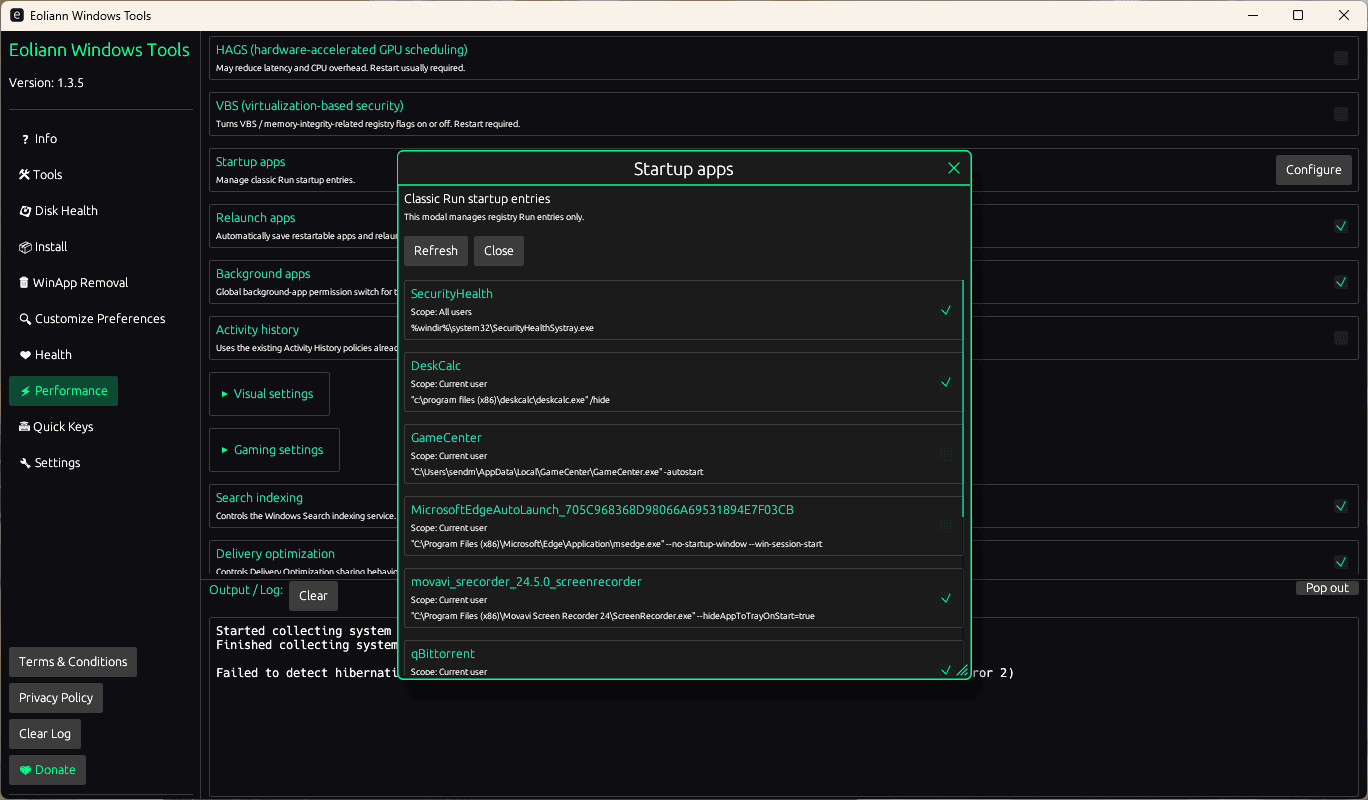Click the 'Relaunch apps' setting title

tap(256, 218)
